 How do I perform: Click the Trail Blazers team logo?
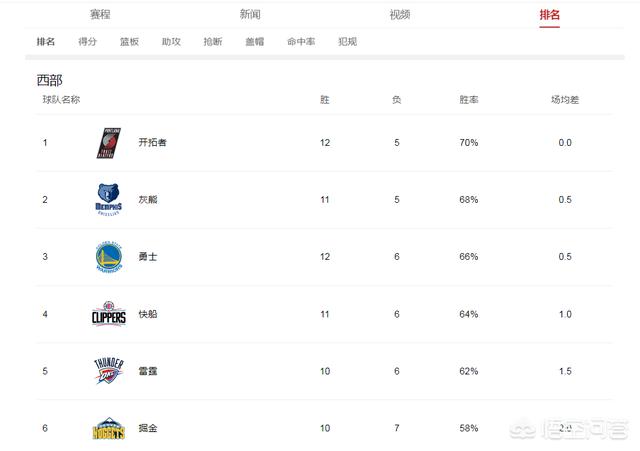point(109,143)
